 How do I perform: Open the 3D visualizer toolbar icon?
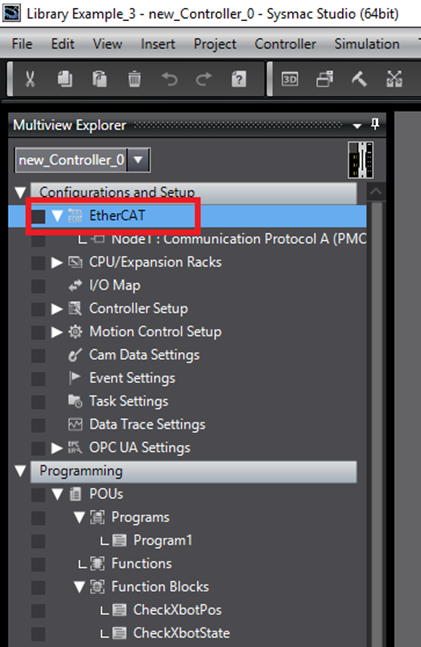point(290,78)
